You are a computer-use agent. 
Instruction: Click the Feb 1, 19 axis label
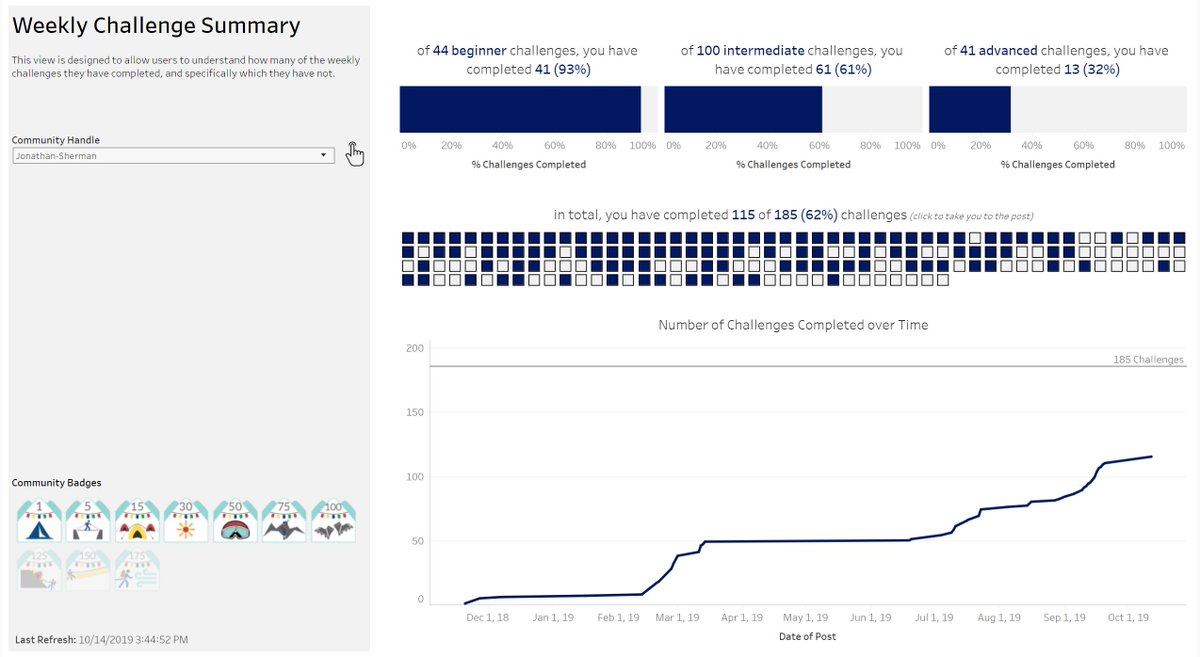click(x=618, y=618)
